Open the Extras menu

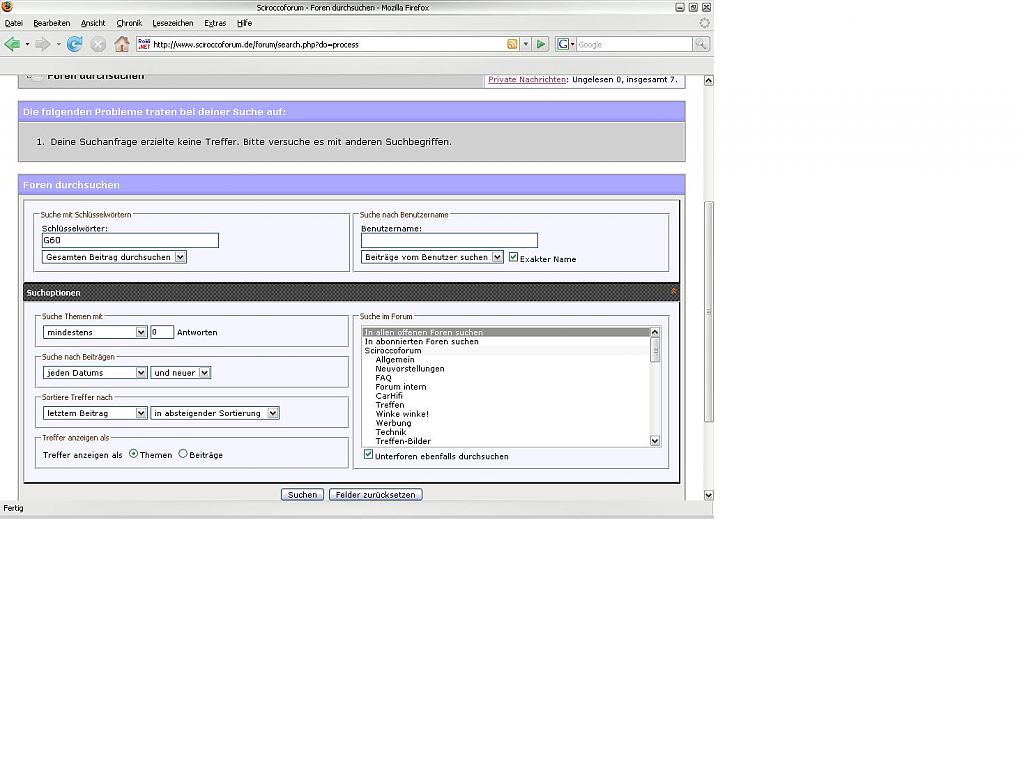(215, 23)
